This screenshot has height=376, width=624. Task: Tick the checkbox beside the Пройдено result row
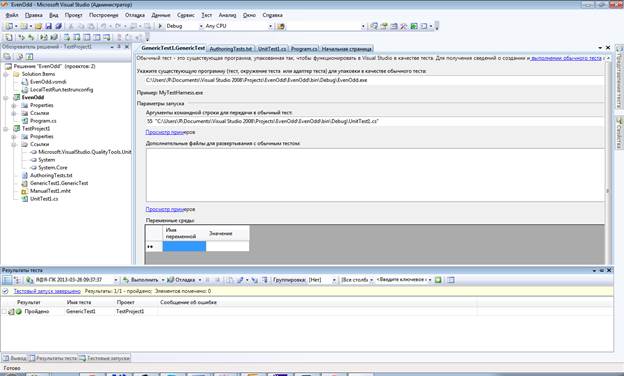click(x=4, y=312)
